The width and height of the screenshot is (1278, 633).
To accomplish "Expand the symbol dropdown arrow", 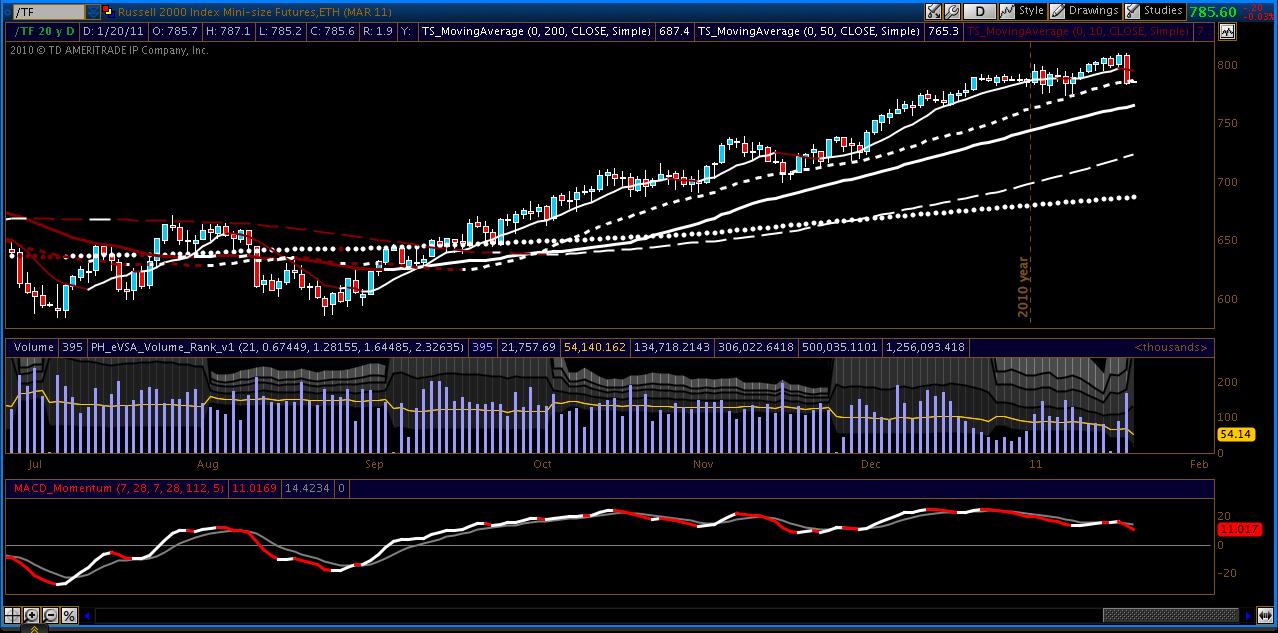I will point(92,12).
